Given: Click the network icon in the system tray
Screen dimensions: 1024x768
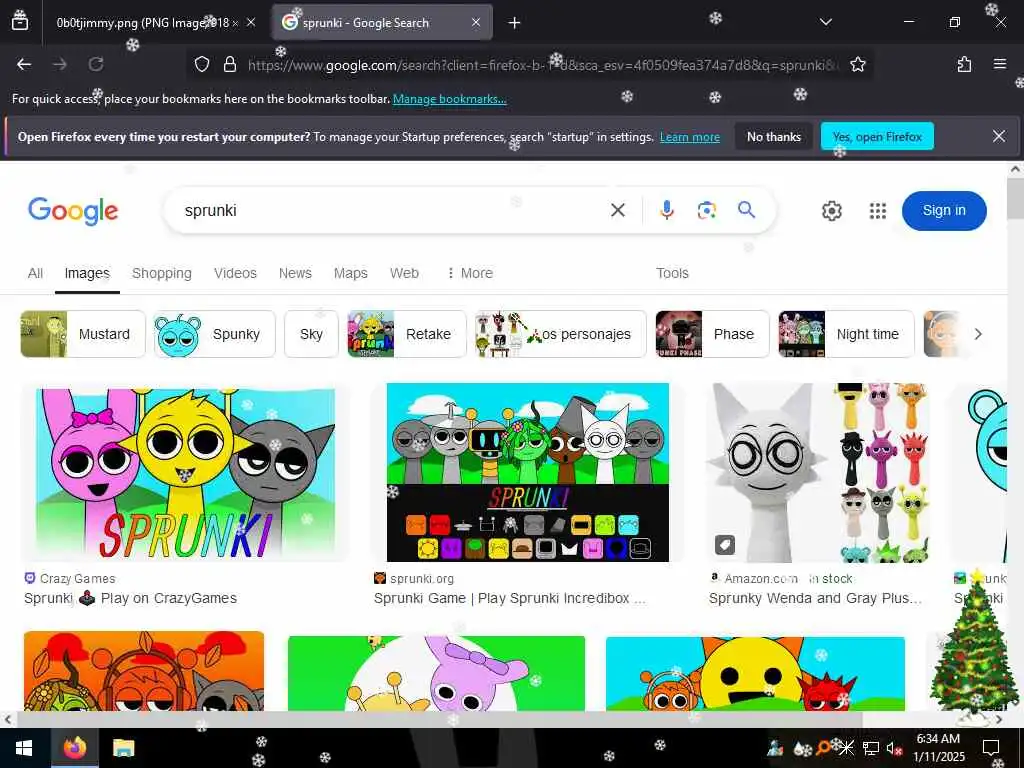Looking at the screenshot, I should click(x=870, y=748).
